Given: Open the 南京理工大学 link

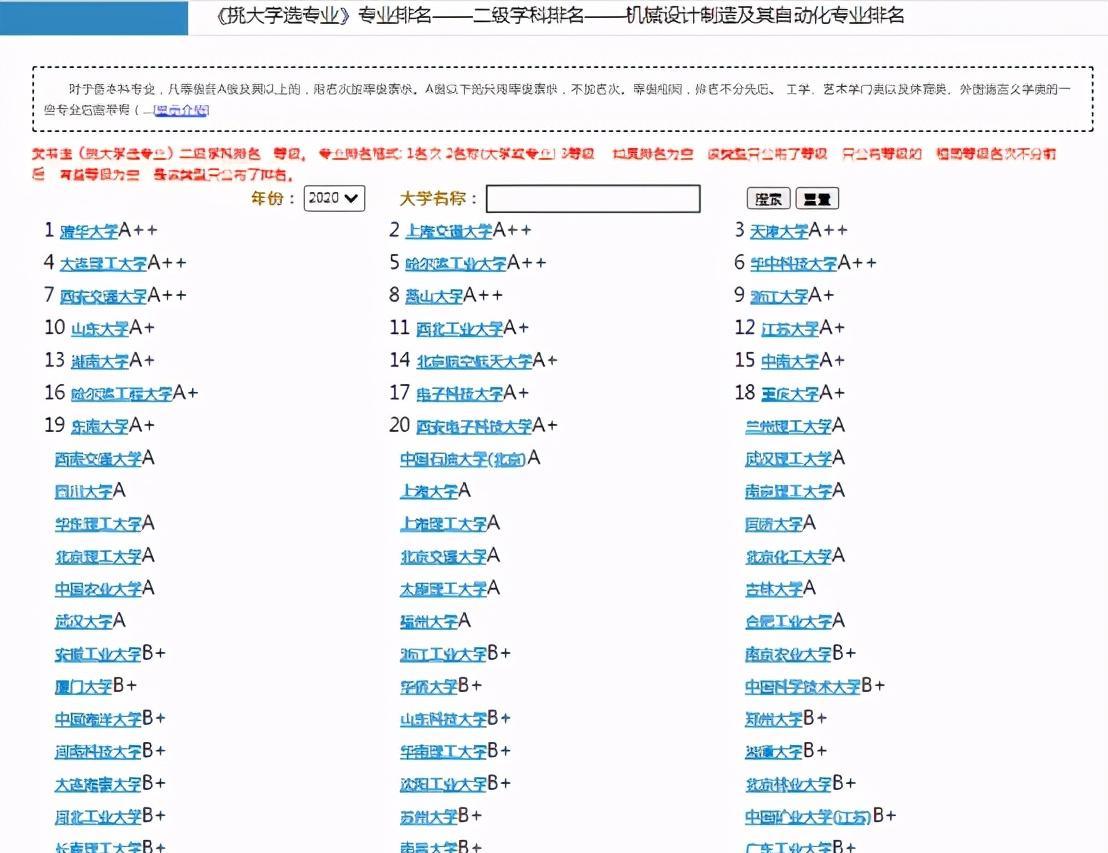Looking at the screenshot, I should pyautogui.click(x=789, y=491).
